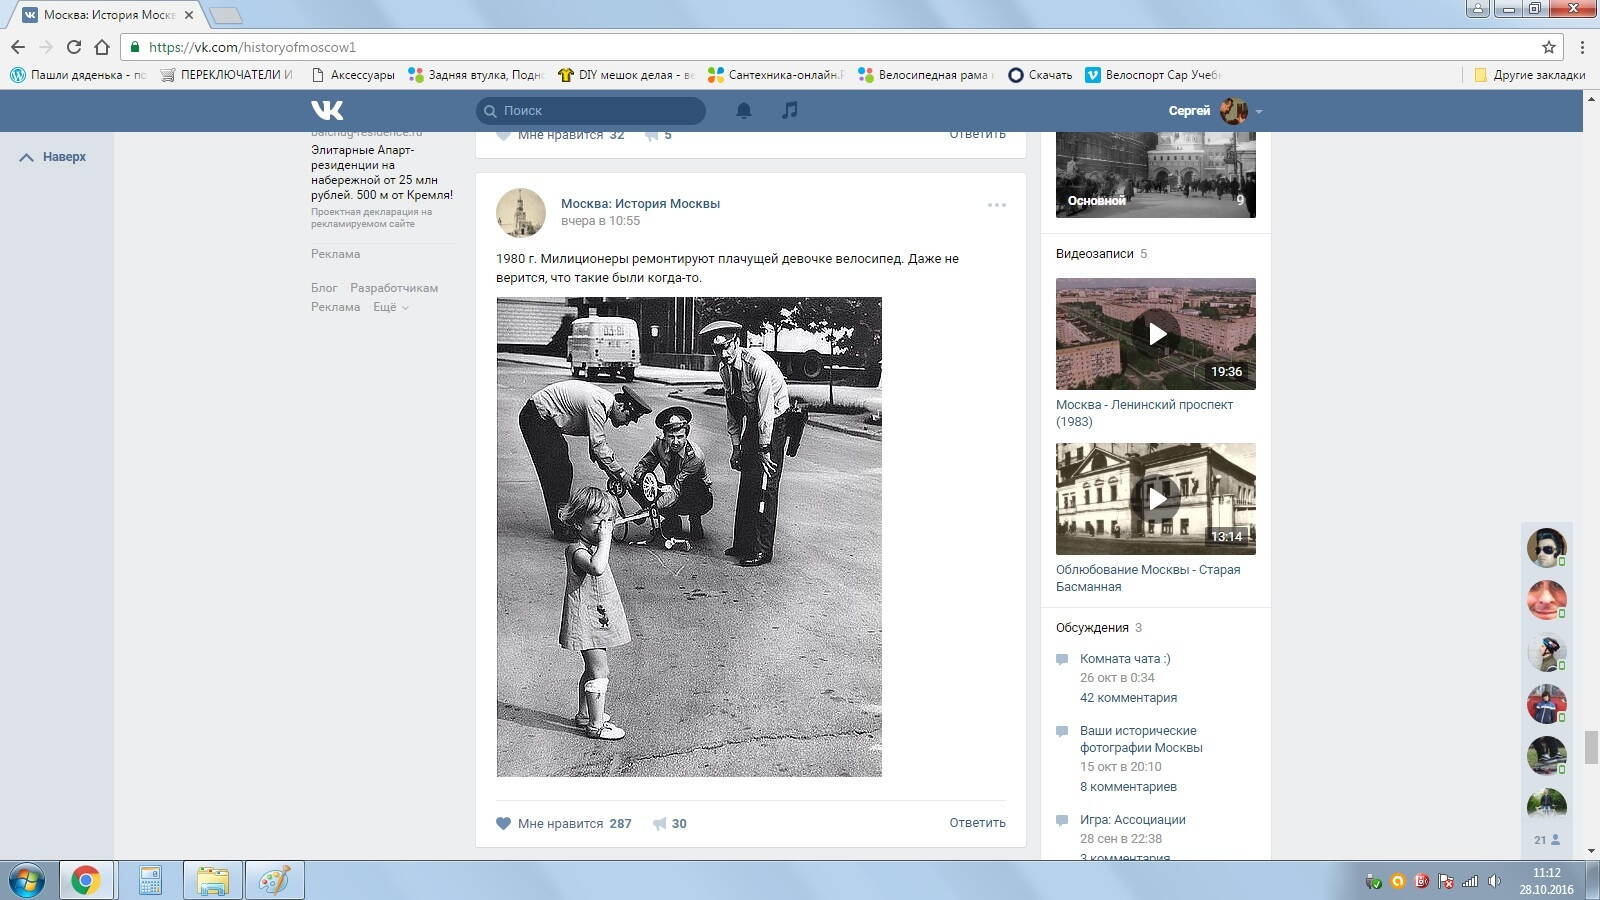Open the Комната чата discussion link
Screen dimensions: 1600x900
pos(1124,659)
